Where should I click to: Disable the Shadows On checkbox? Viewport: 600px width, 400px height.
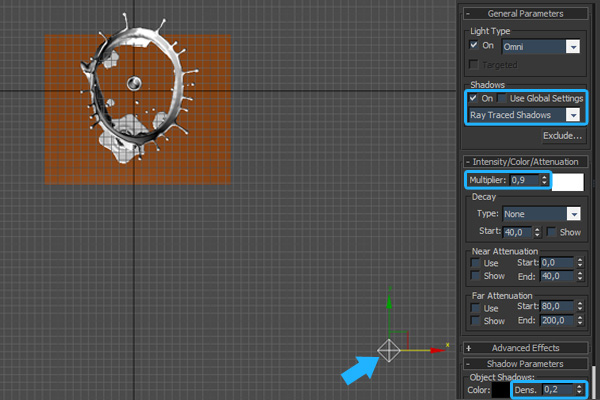[474, 98]
